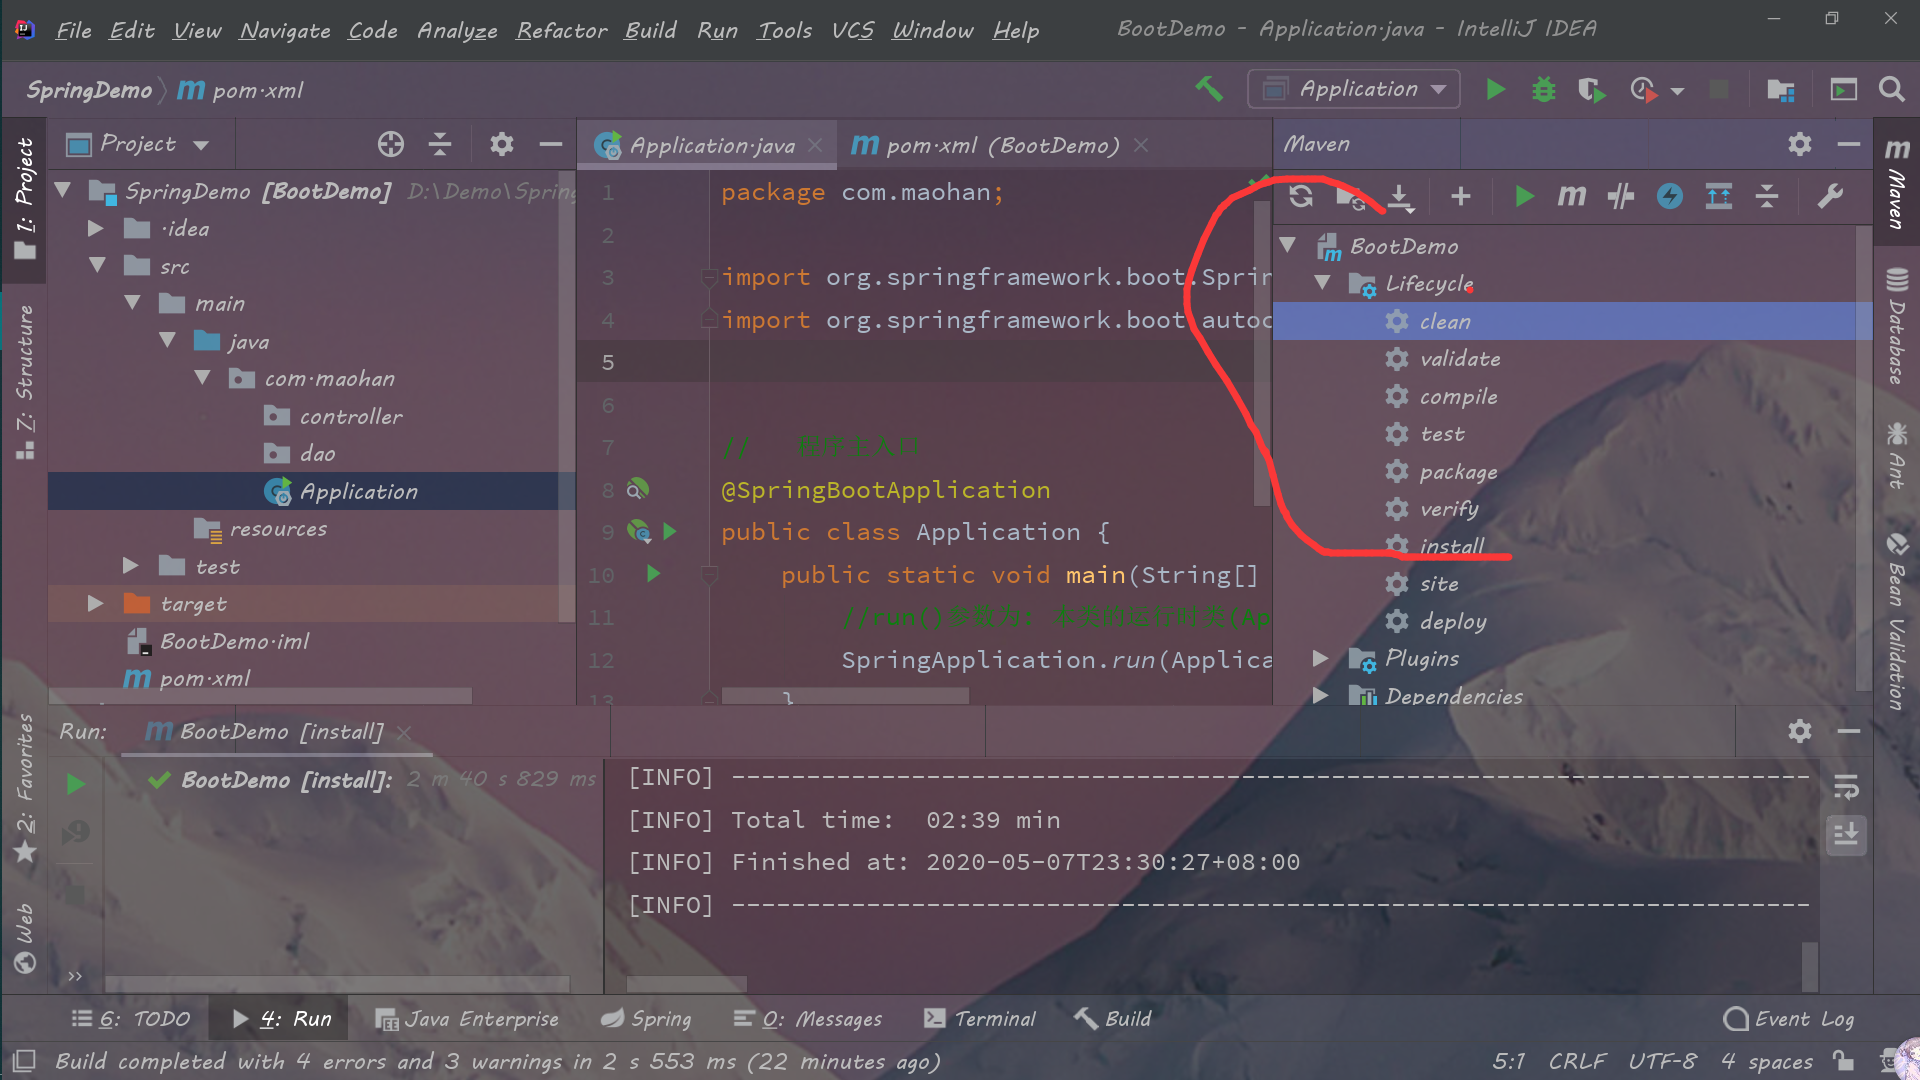The height and width of the screenshot is (1080, 1920).
Task: Click the Debug Application bug icon
Action: click(1543, 89)
